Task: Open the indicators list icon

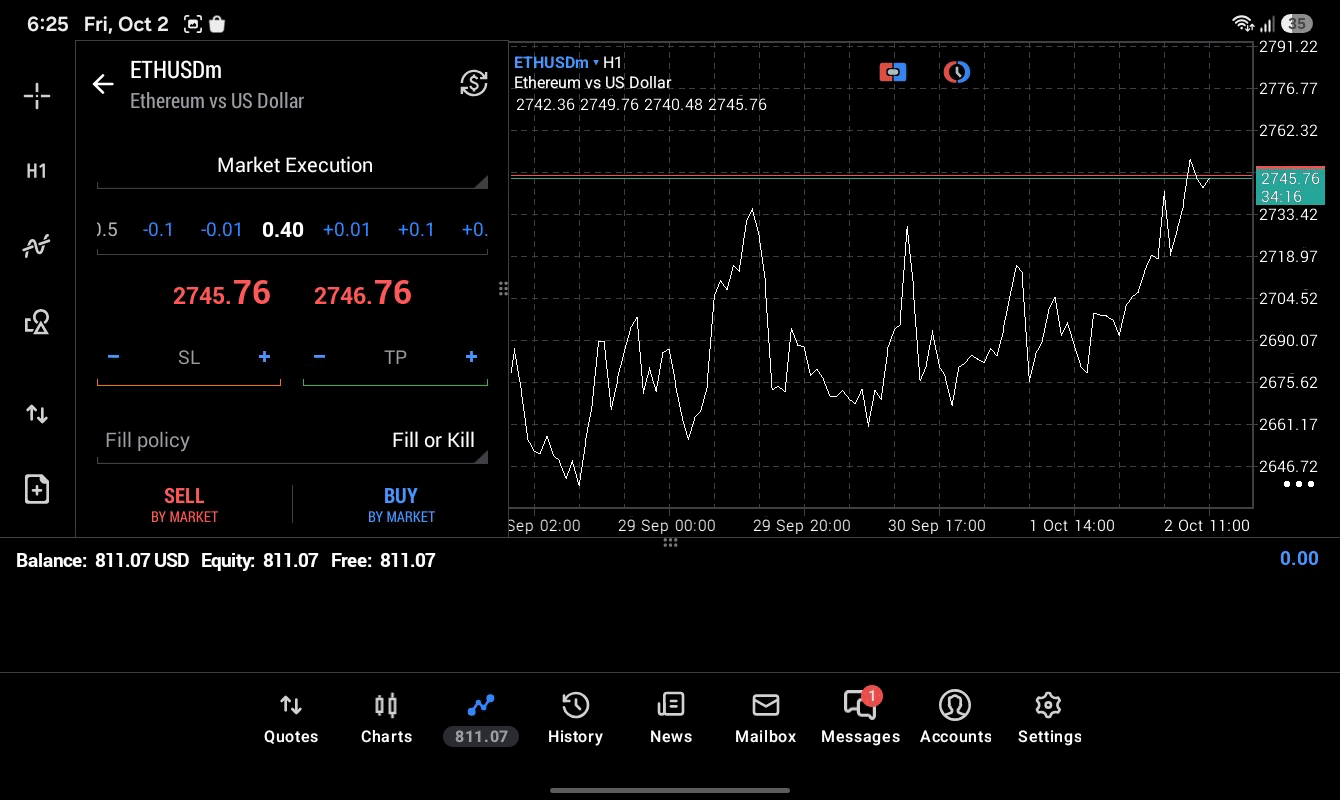Action: (x=37, y=246)
